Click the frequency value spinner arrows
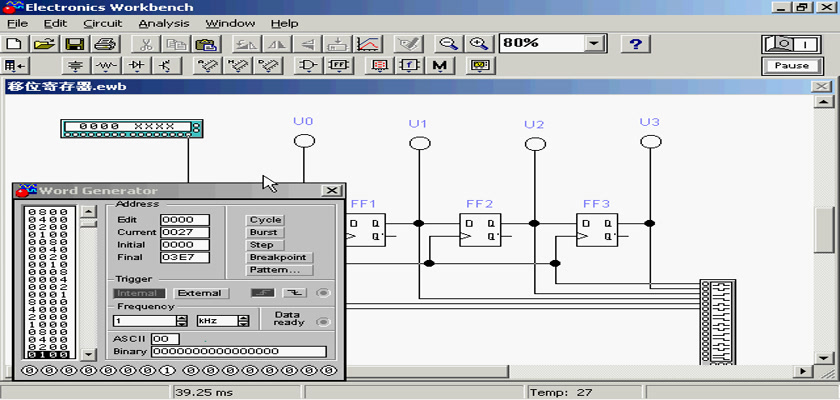The height and width of the screenshot is (400, 840). [182, 321]
